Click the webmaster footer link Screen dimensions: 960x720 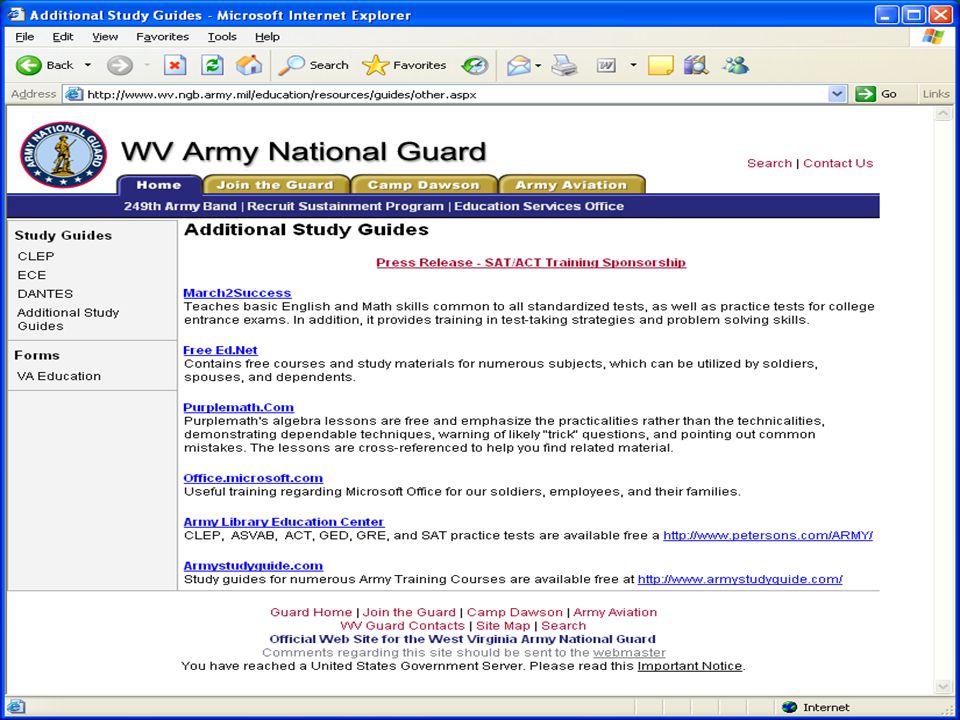click(x=629, y=653)
